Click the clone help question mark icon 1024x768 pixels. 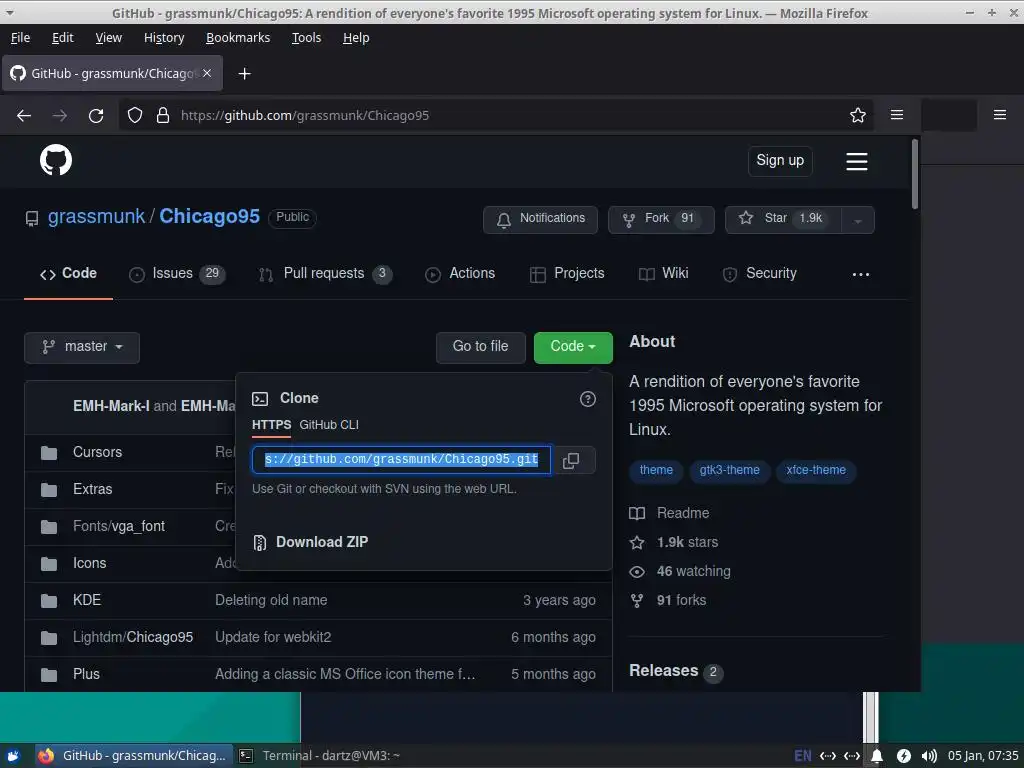point(587,399)
